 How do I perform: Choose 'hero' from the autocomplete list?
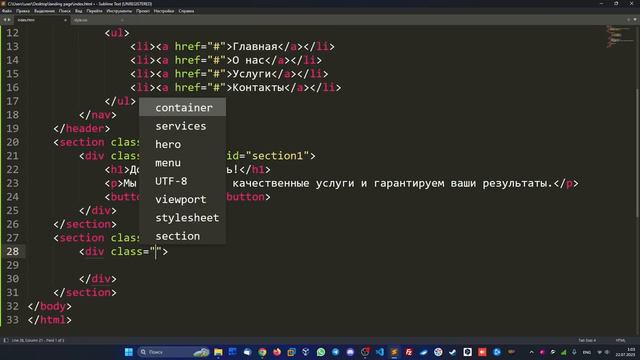[x=182, y=144]
